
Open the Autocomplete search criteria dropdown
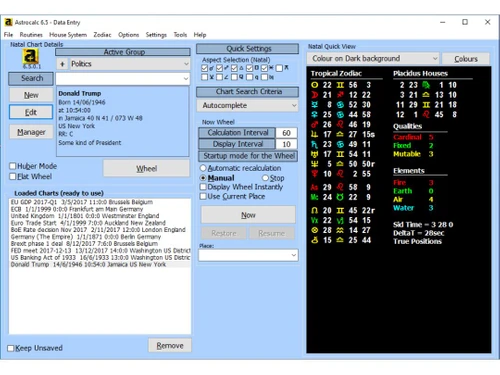294,105
